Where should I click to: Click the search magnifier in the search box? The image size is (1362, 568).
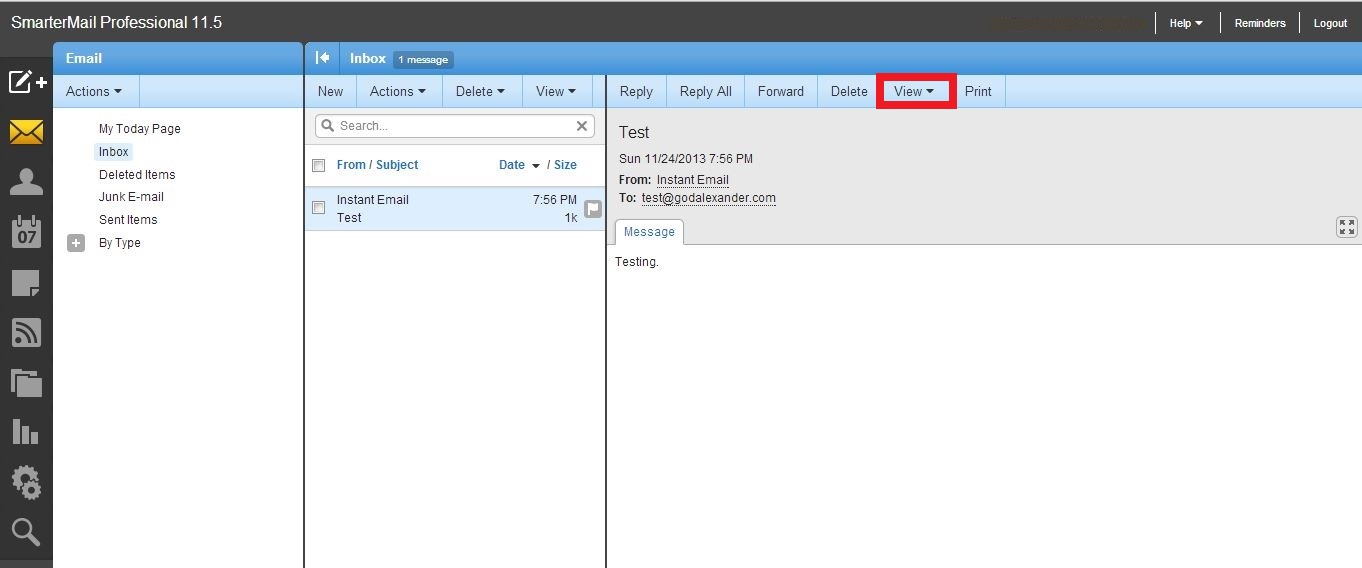point(327,126)
